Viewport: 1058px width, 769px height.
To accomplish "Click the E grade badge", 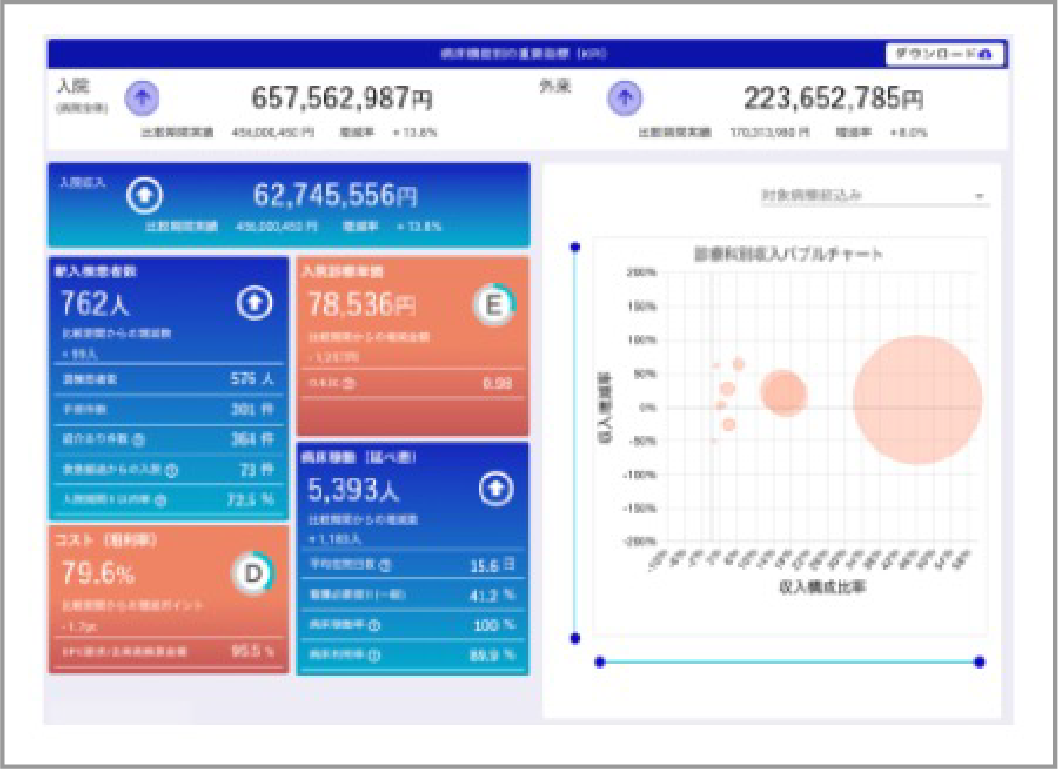I will pyautogui.click(x=494, y=306).
